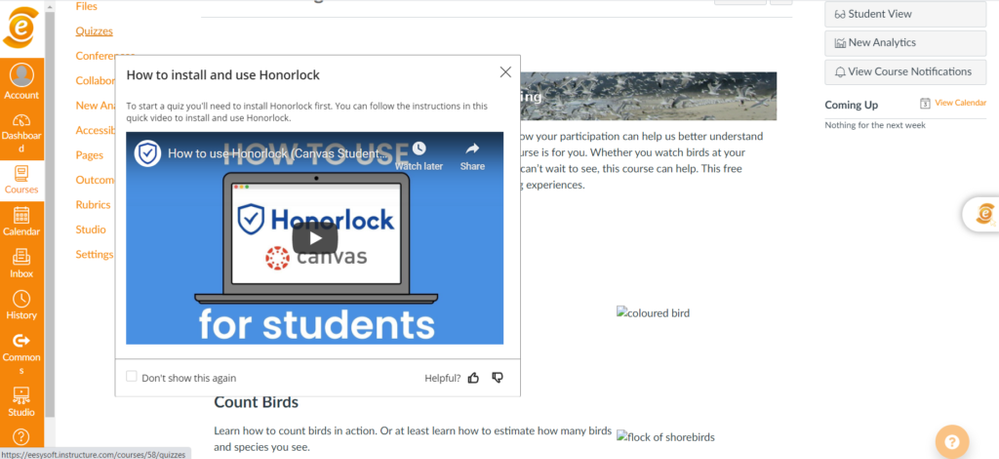
Task: Open New Analytics button
Action: click(x=905, y=43)
